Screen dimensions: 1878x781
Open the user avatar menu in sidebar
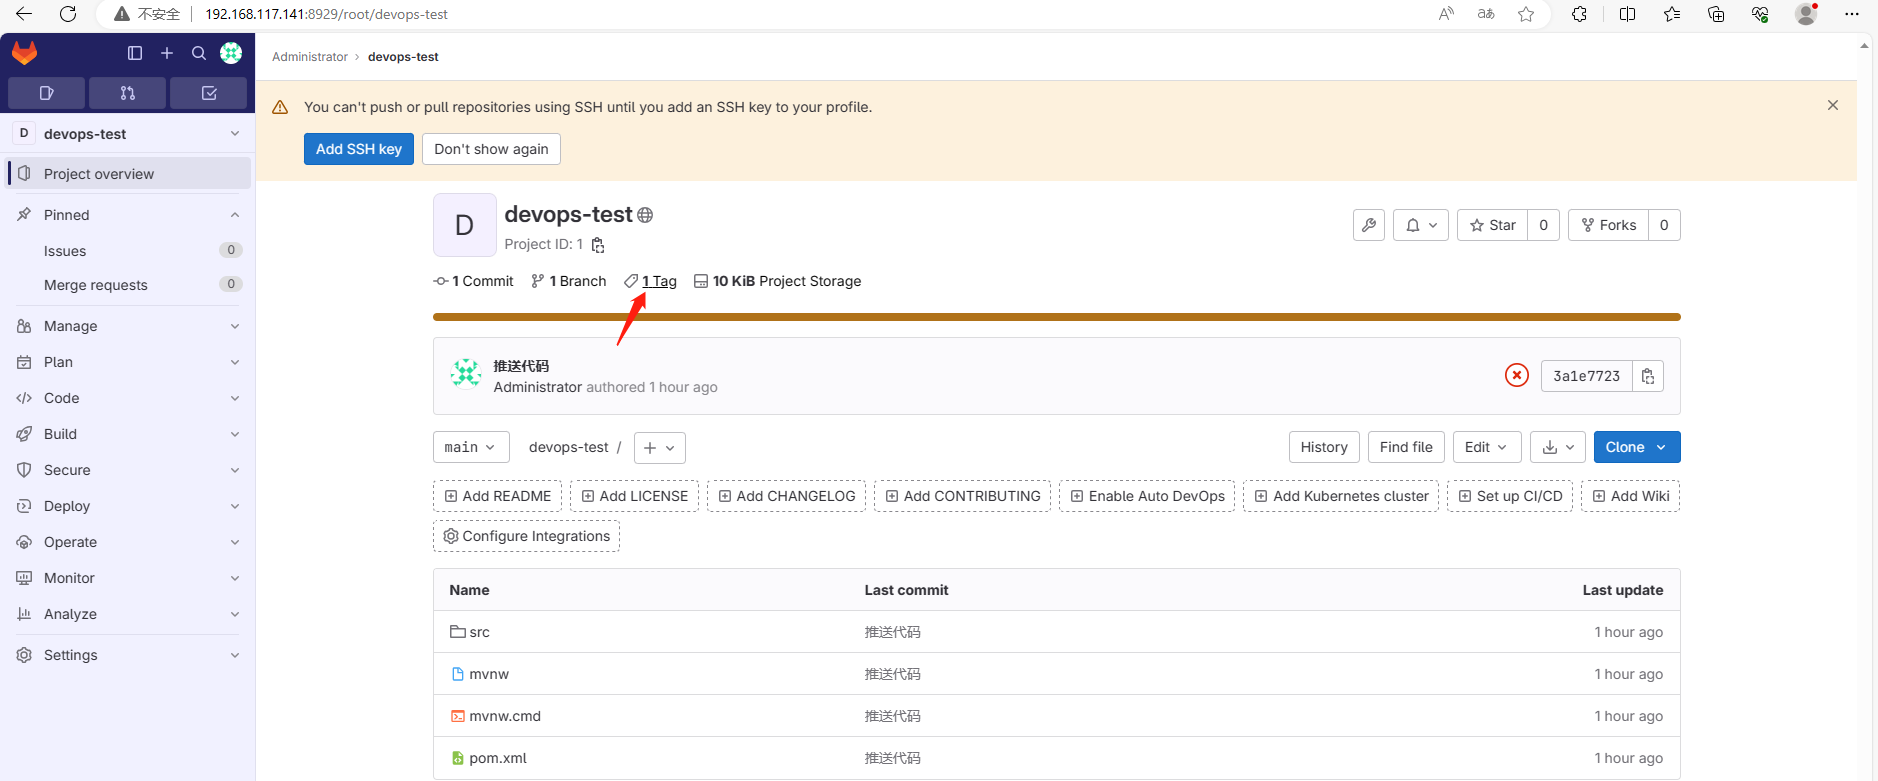click(x=231, y=53)
